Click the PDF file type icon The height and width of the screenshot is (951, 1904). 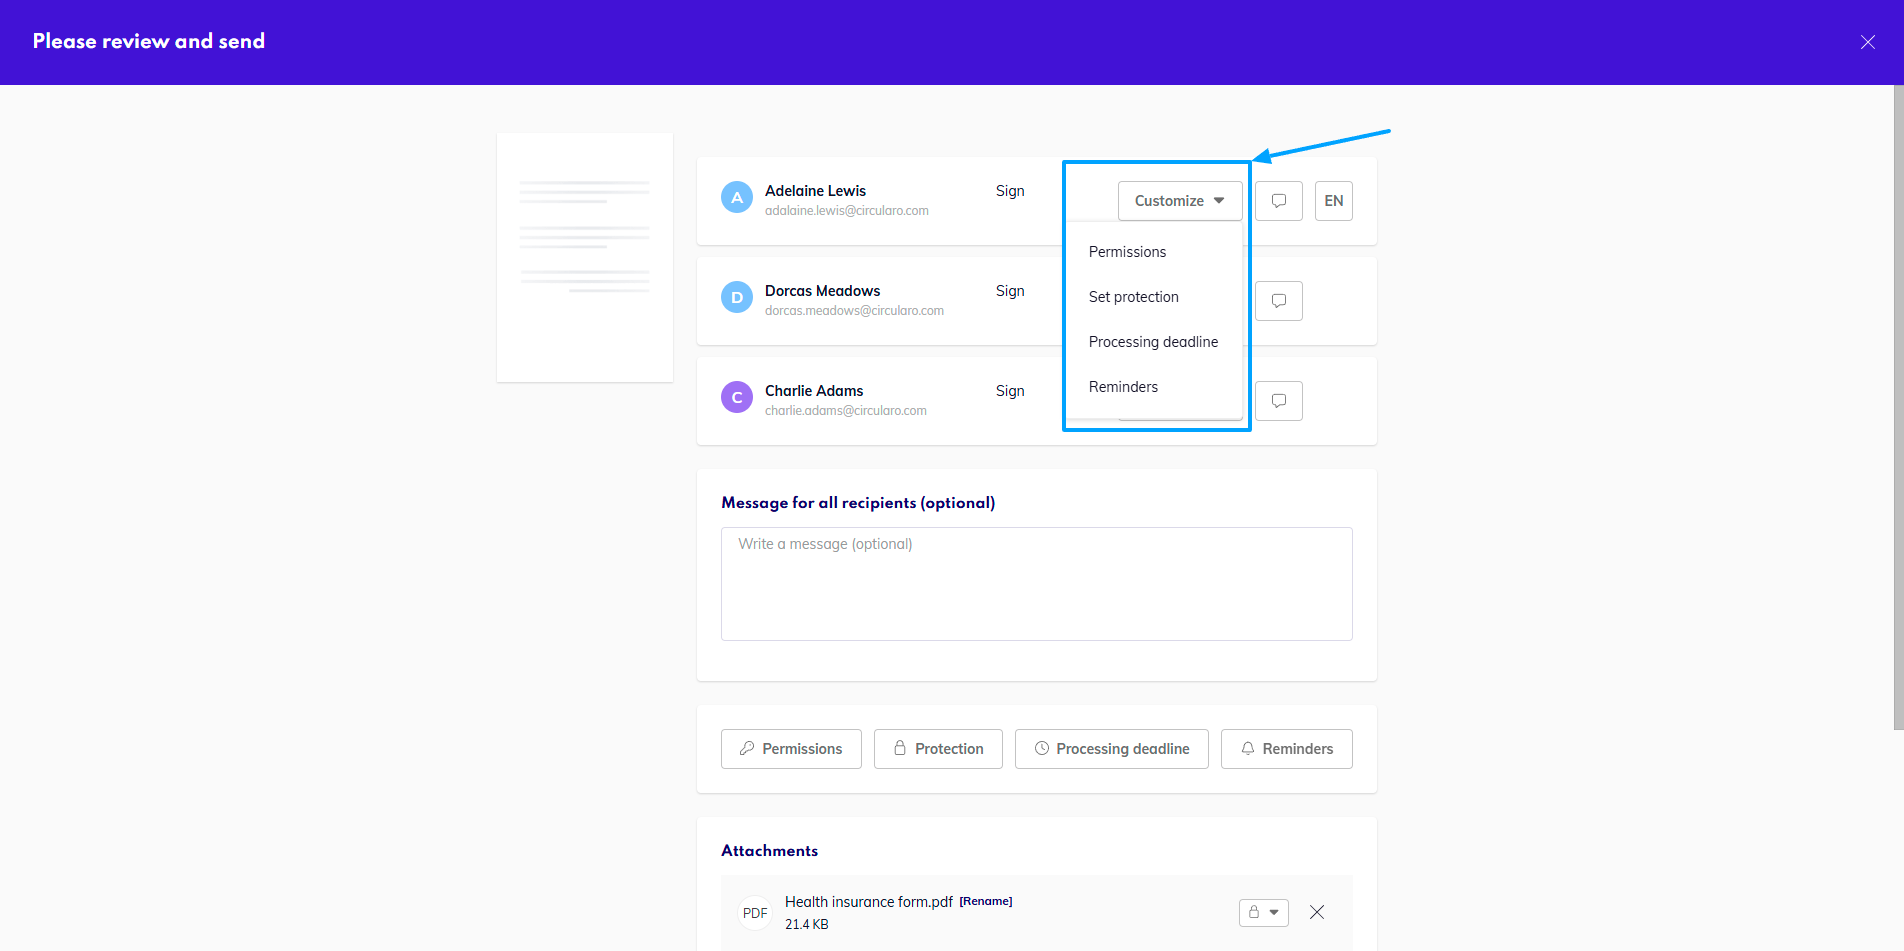pyautogui.click(x=755, y=913)
